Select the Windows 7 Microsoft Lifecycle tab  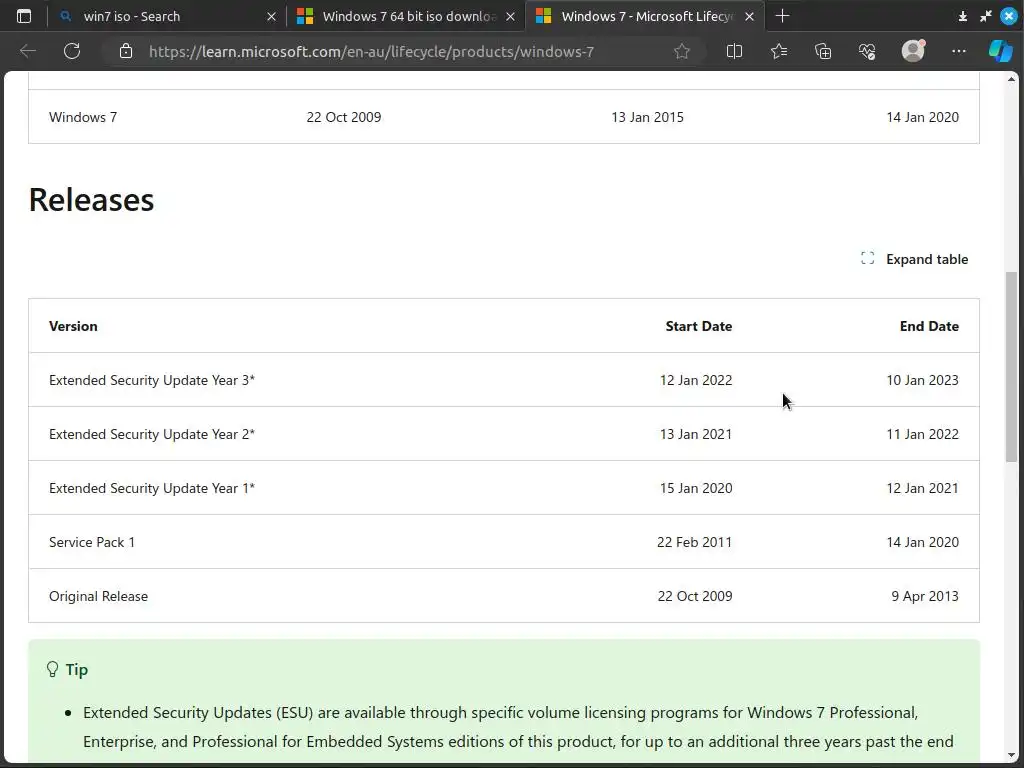[x=645, y=16]
